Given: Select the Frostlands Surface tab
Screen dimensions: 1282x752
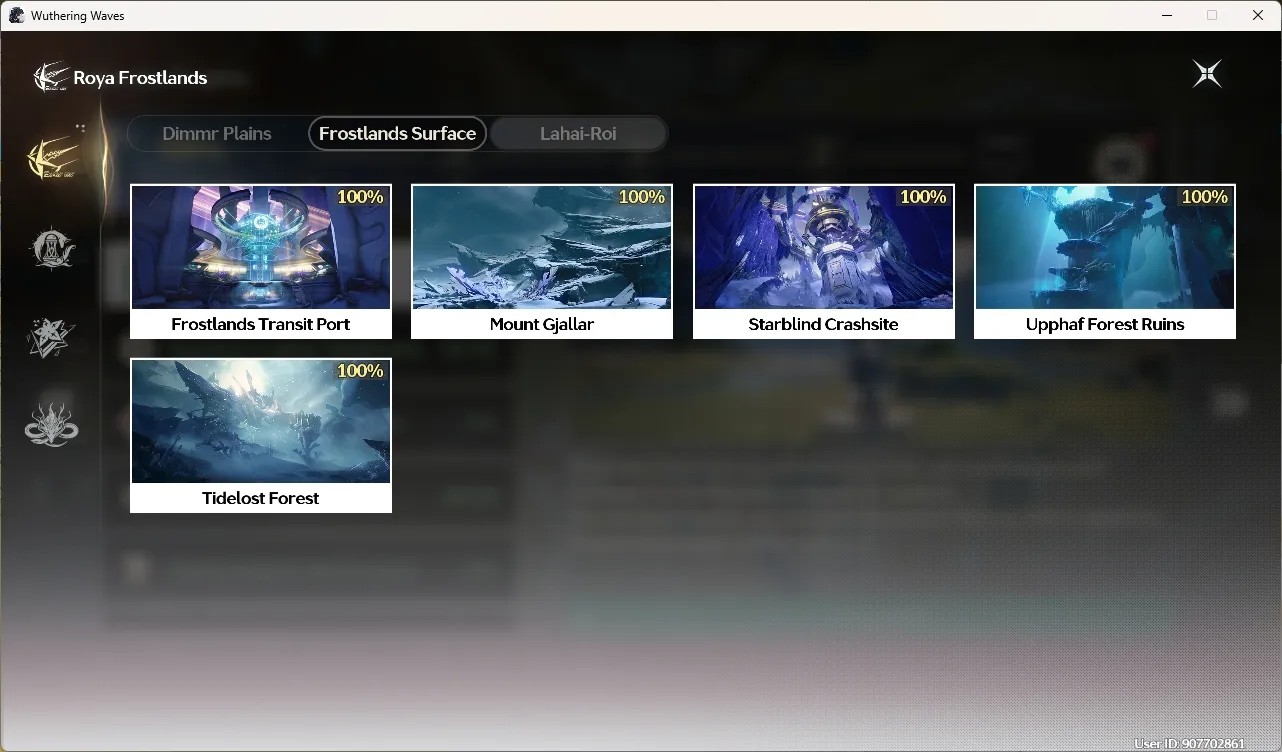Looking at the screenshot, I should point(397,133).
